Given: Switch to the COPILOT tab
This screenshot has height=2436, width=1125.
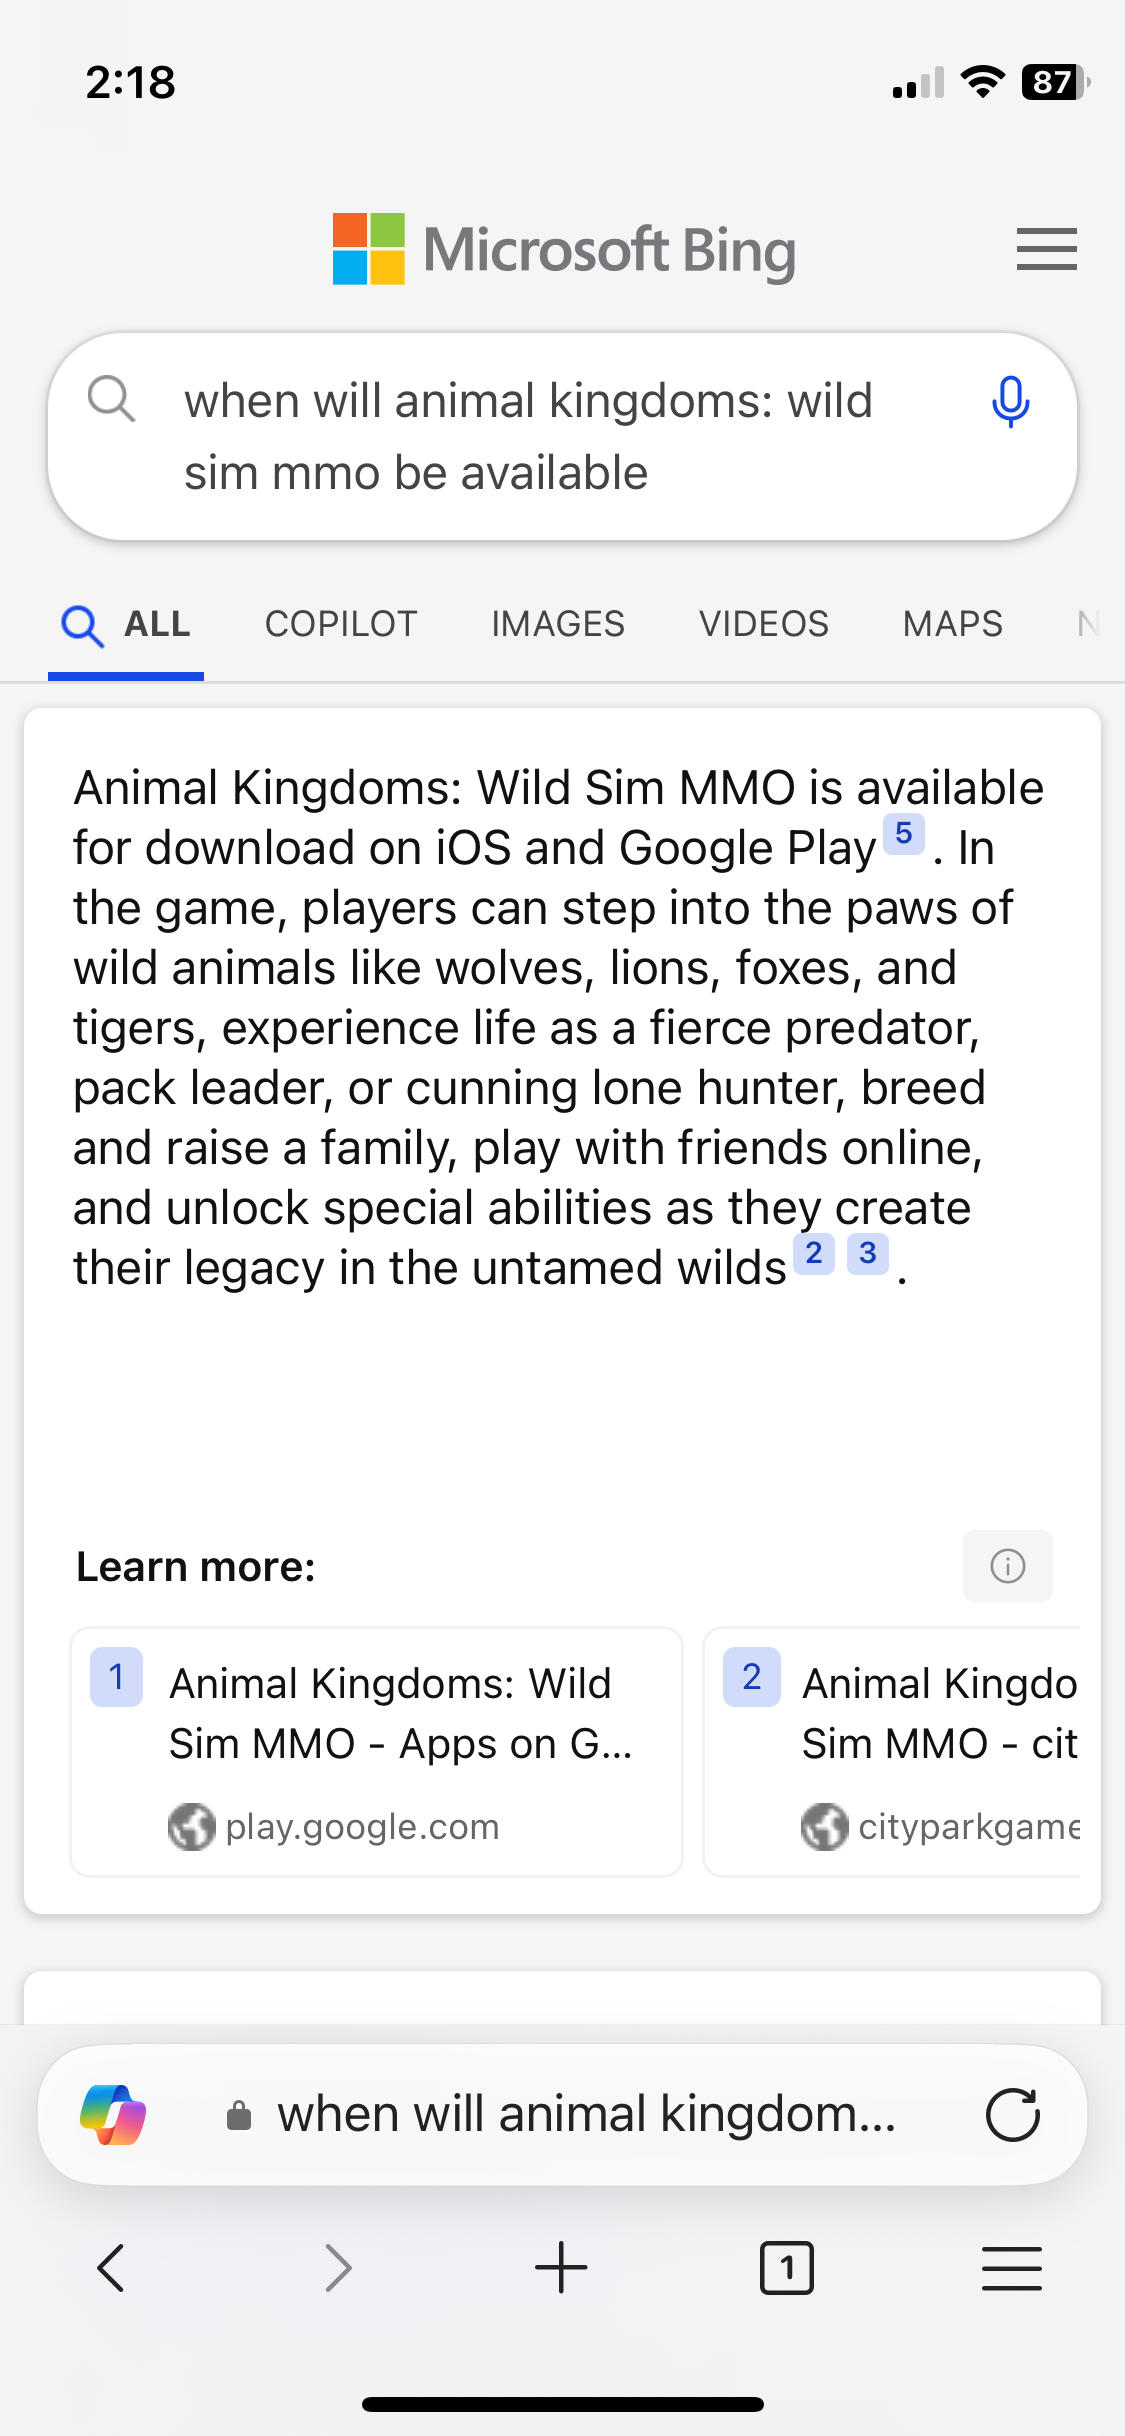Looking at the screenshot, I should [x=340, y=624].
